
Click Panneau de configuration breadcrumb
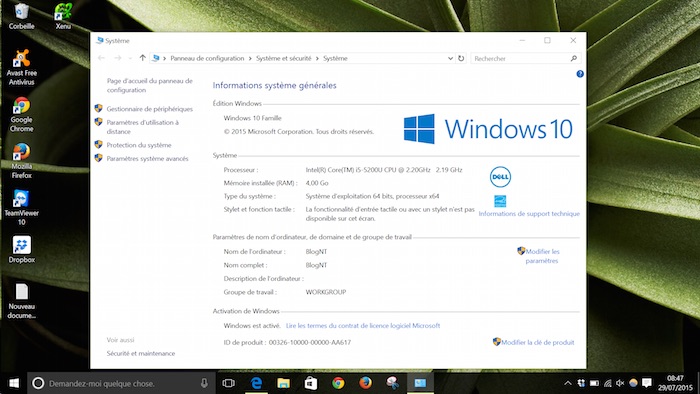[207, 58]
